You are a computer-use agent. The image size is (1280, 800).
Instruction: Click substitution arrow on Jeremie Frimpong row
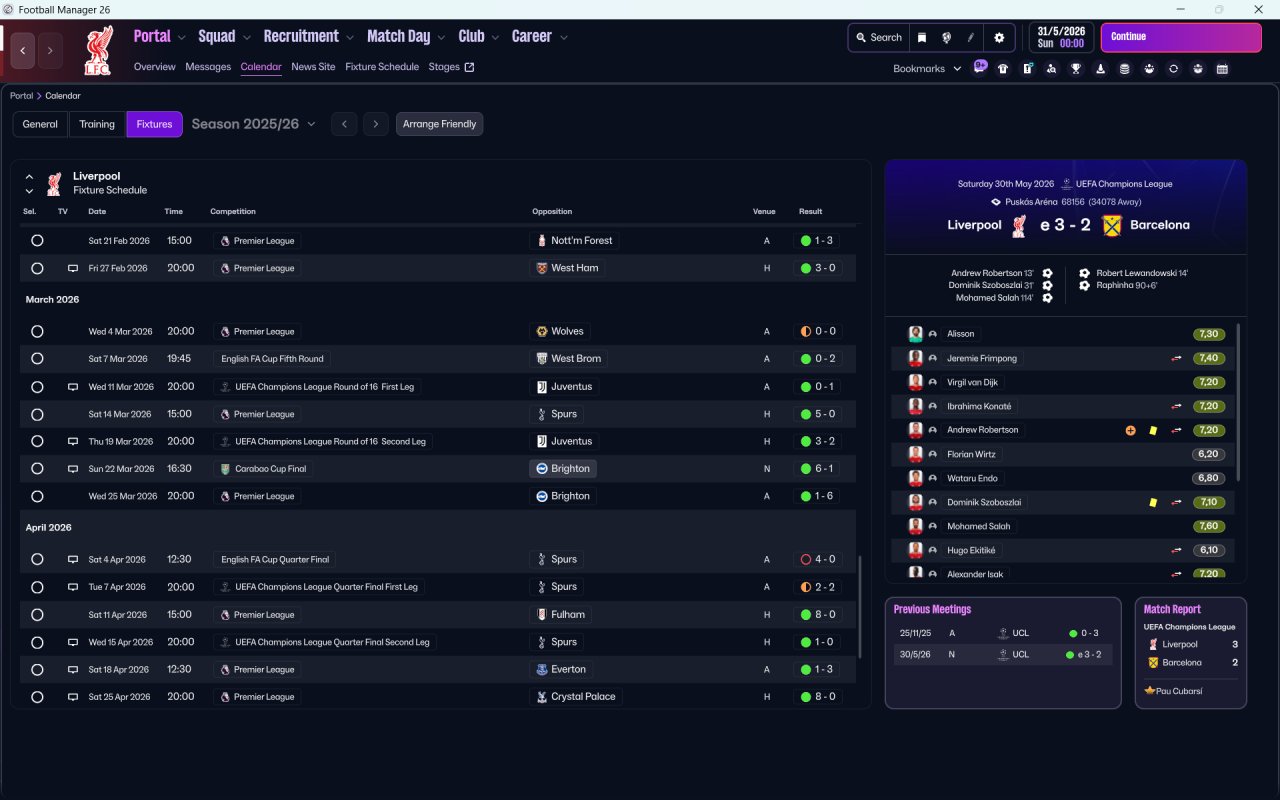[1177, 358]
